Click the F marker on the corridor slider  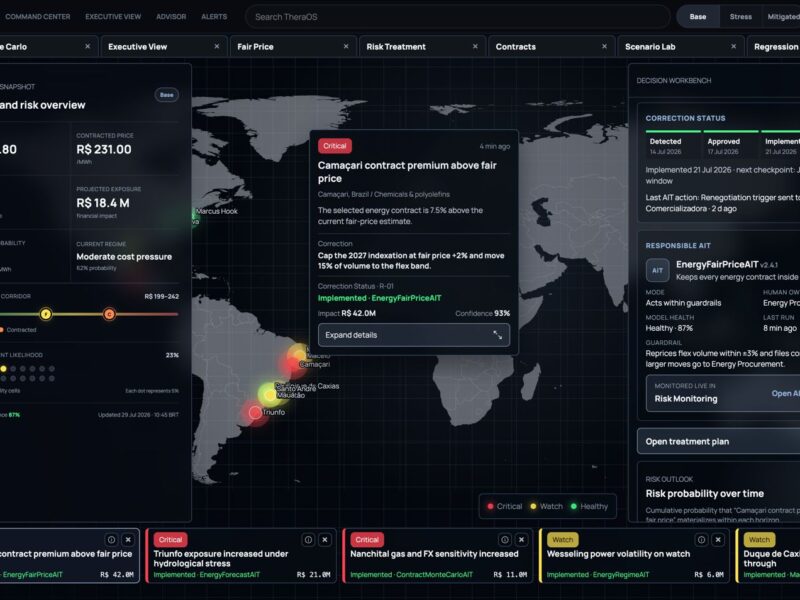tap(45, 314)
